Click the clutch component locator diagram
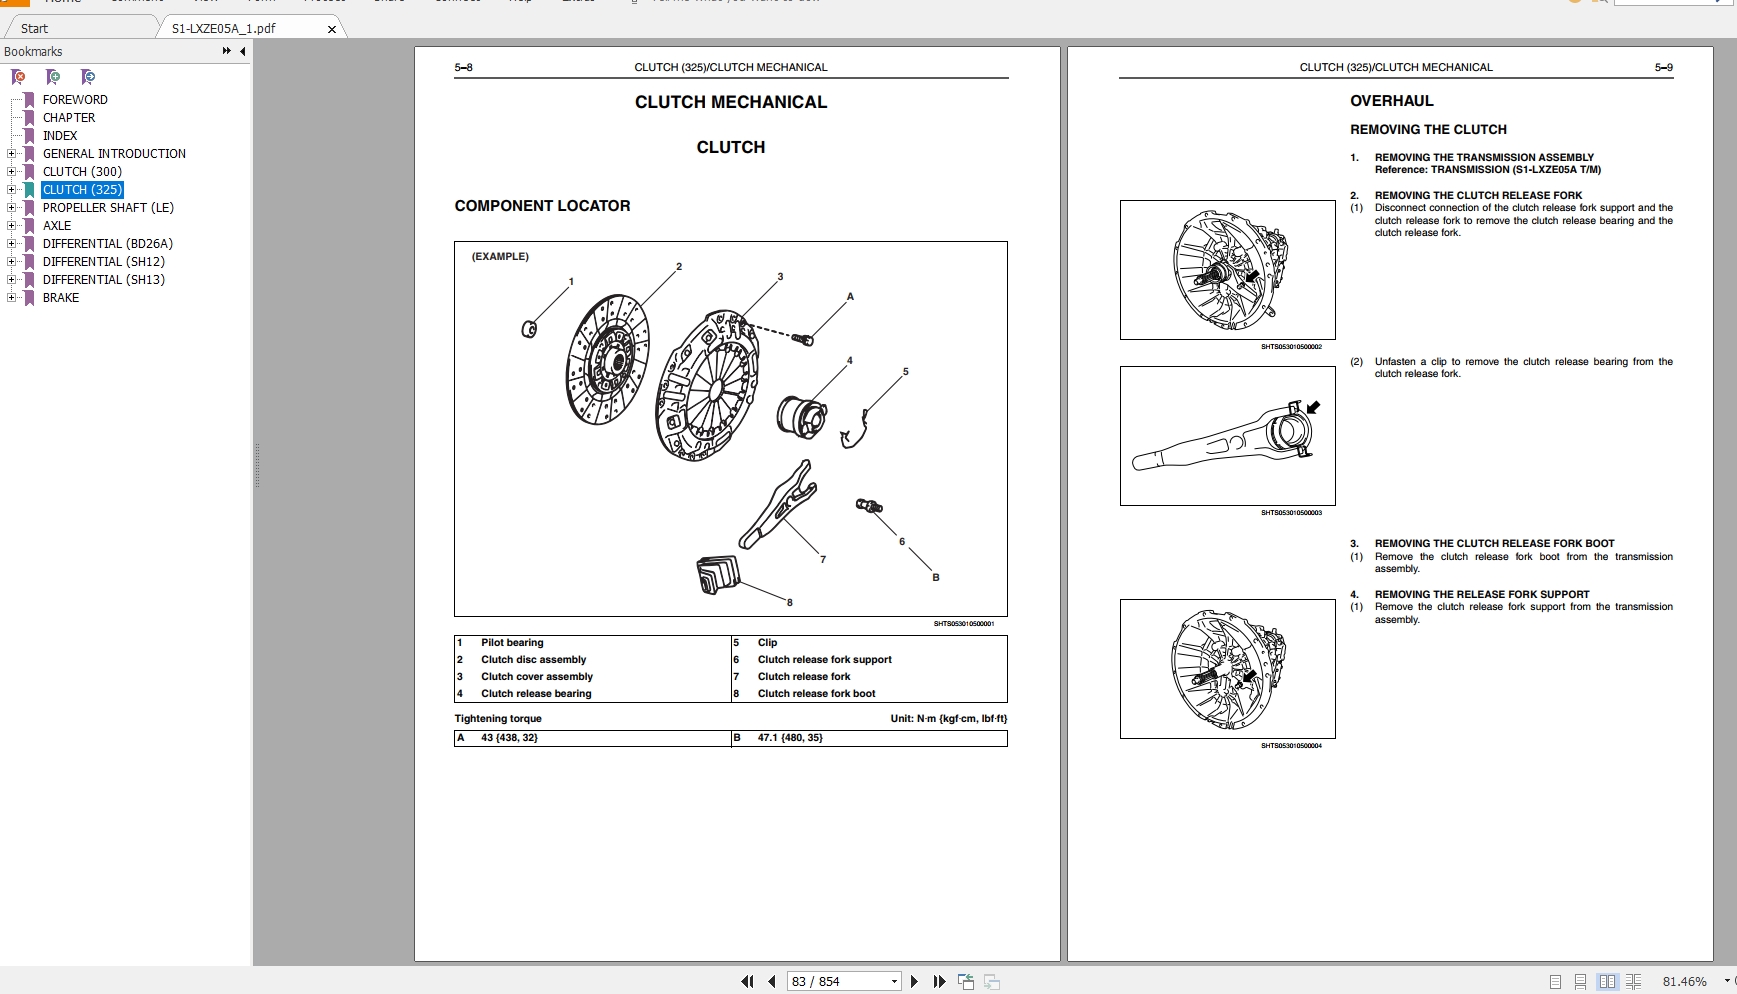This screenshot has width=1737, height=994. pyautogui.click(x=731, y=429)
